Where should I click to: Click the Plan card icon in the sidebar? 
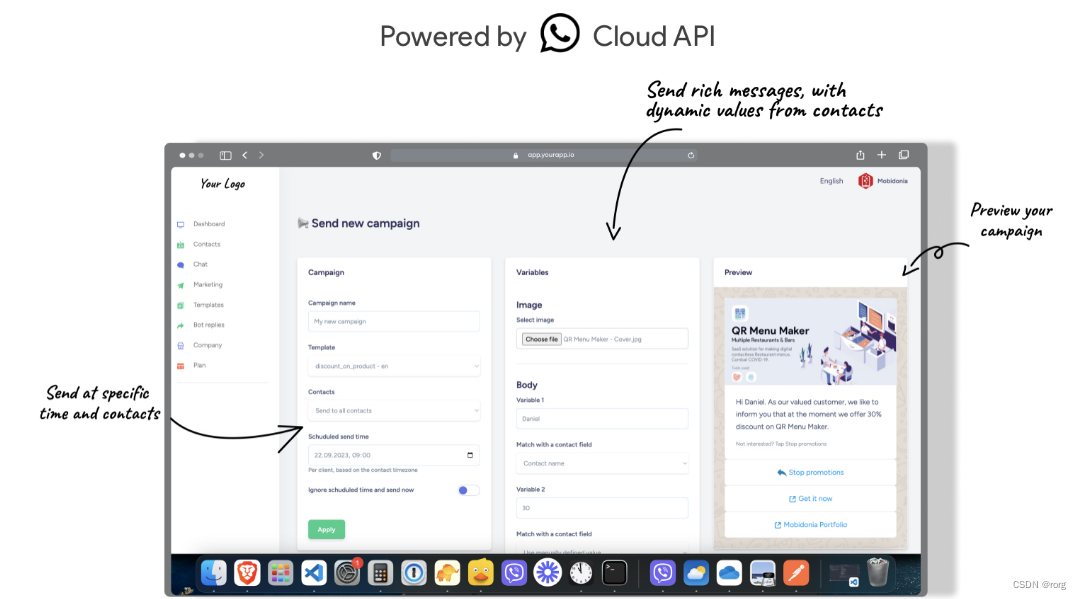181,365
